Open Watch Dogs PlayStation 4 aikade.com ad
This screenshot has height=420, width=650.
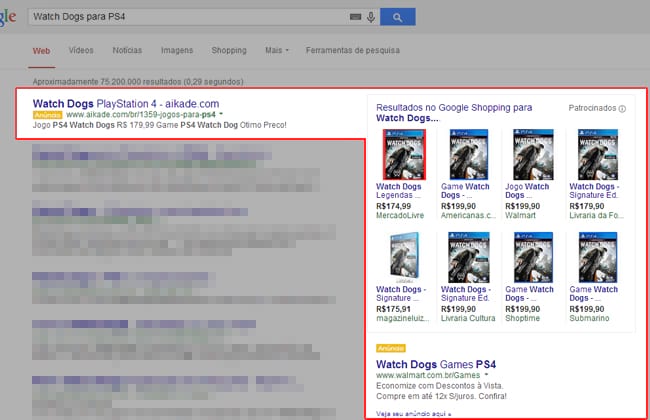point(126,104)
